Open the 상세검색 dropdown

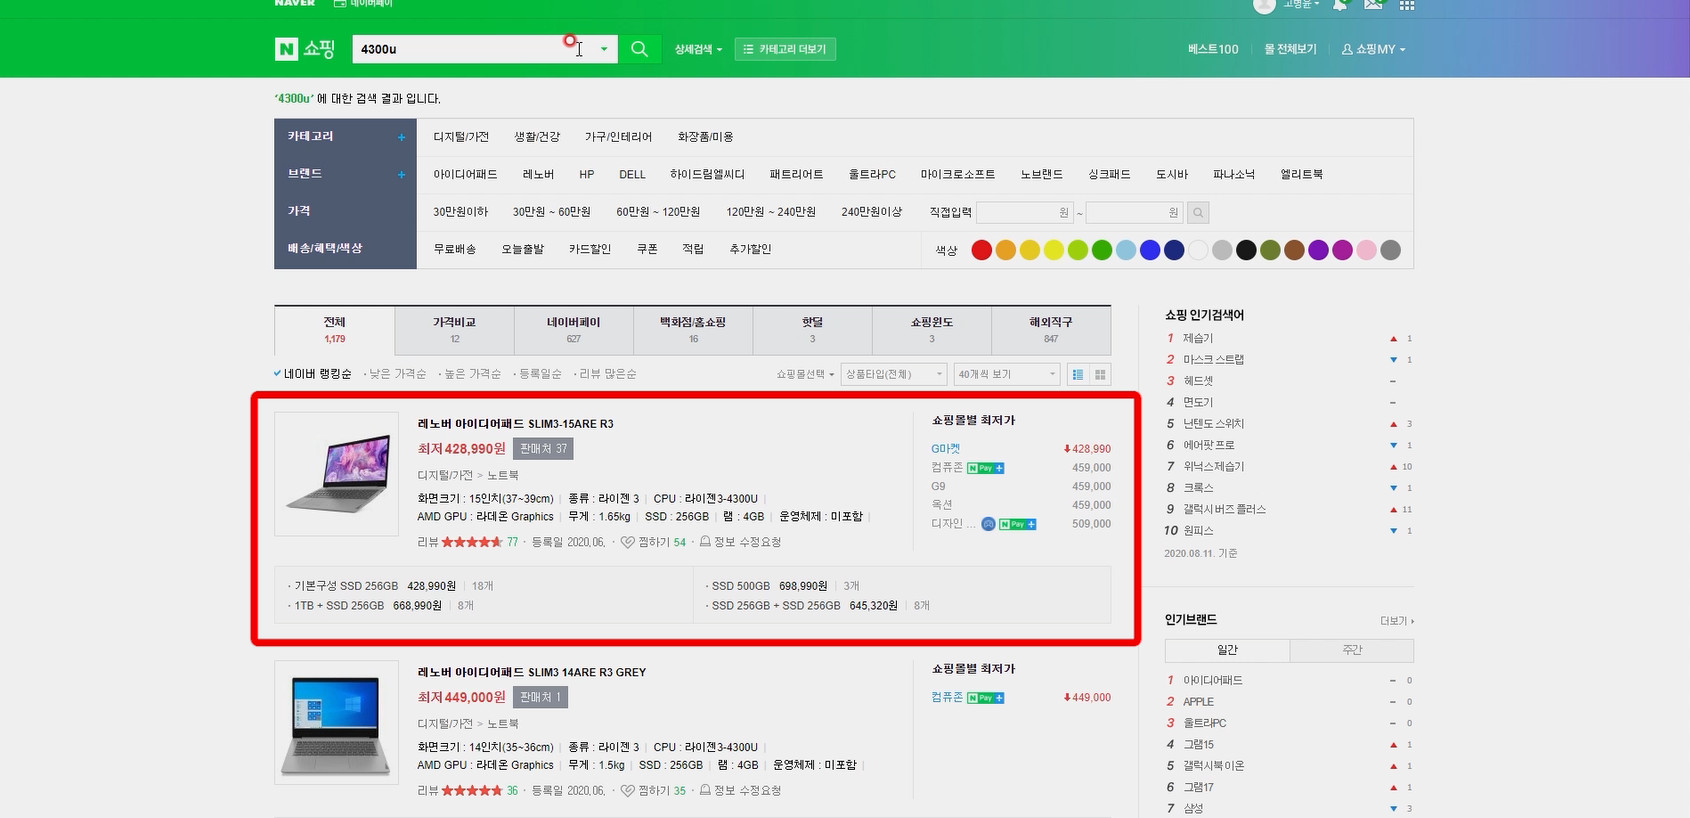pos(697,49)
